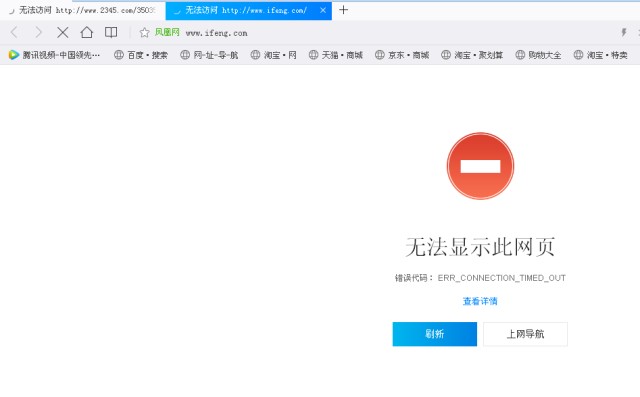
Task: Open 天猫·商城 bookmark
Action: [336, 55]
